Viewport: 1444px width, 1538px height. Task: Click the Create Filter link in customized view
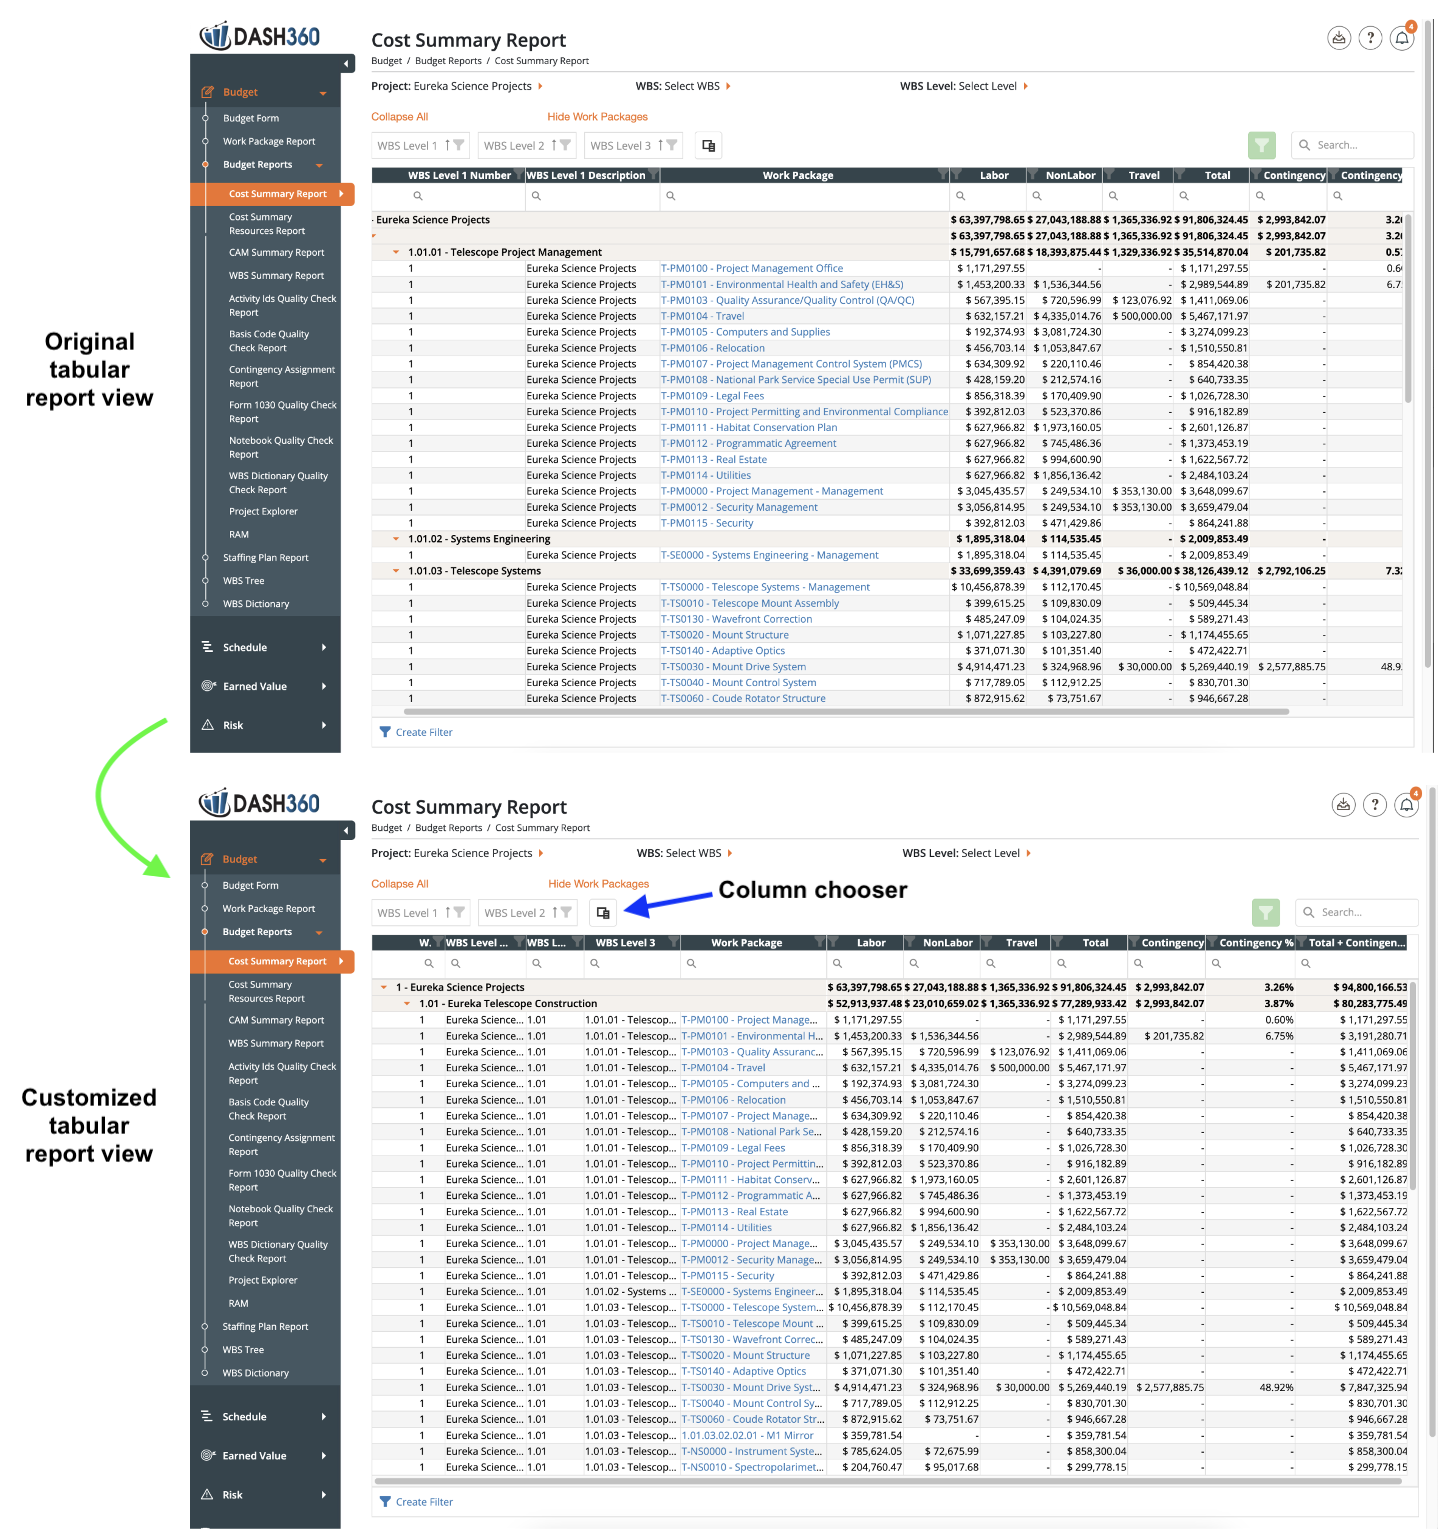[425, 1502]
